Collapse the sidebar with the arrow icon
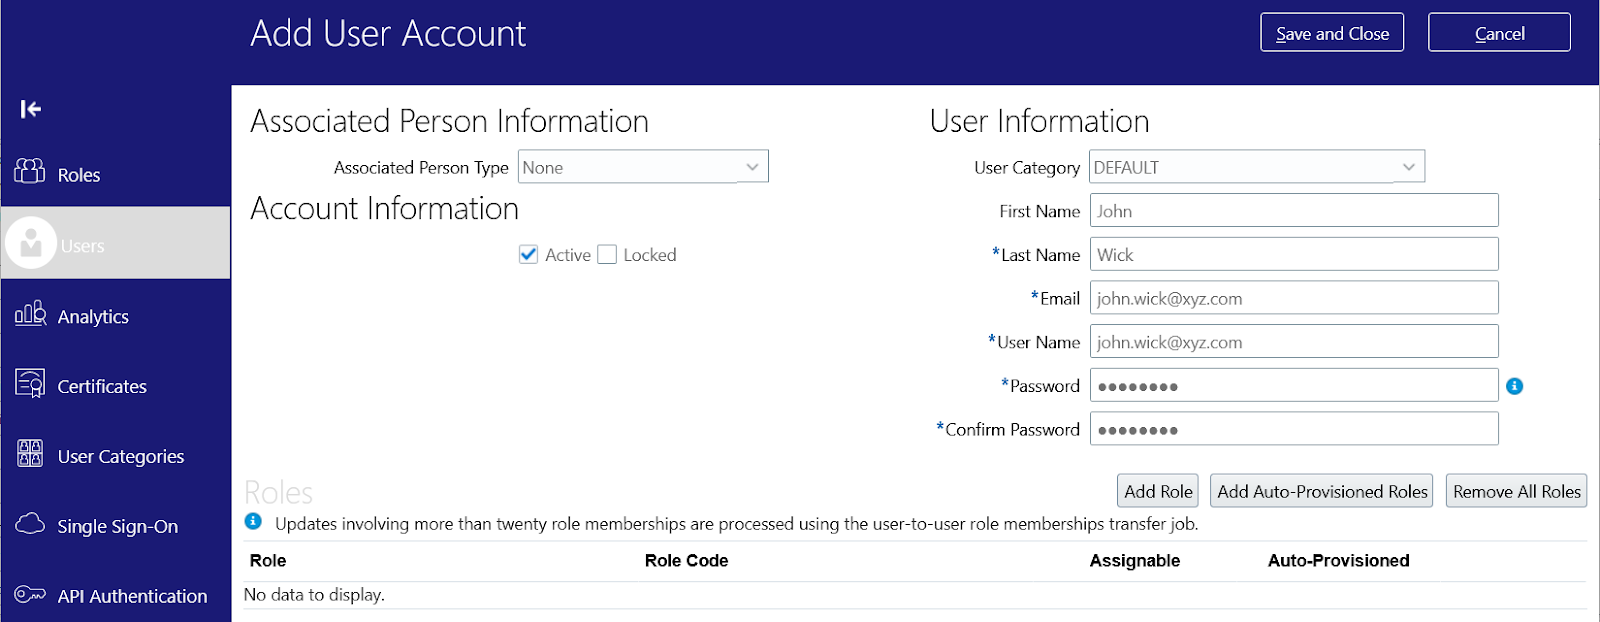Viewport: 1600px width, 622px height. click(31, 109)
